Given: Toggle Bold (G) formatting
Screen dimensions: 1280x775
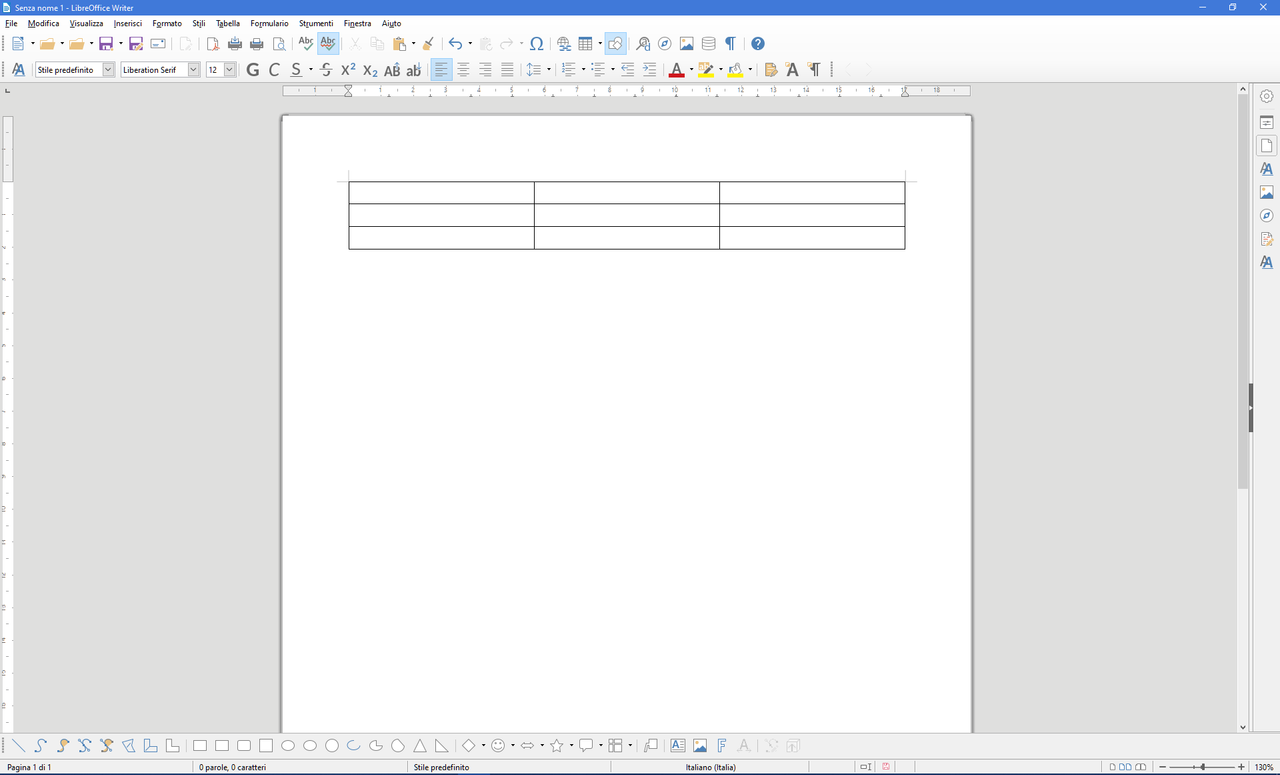Looking at the screenshot, I should pyautogui.click(x=252, y=70).
